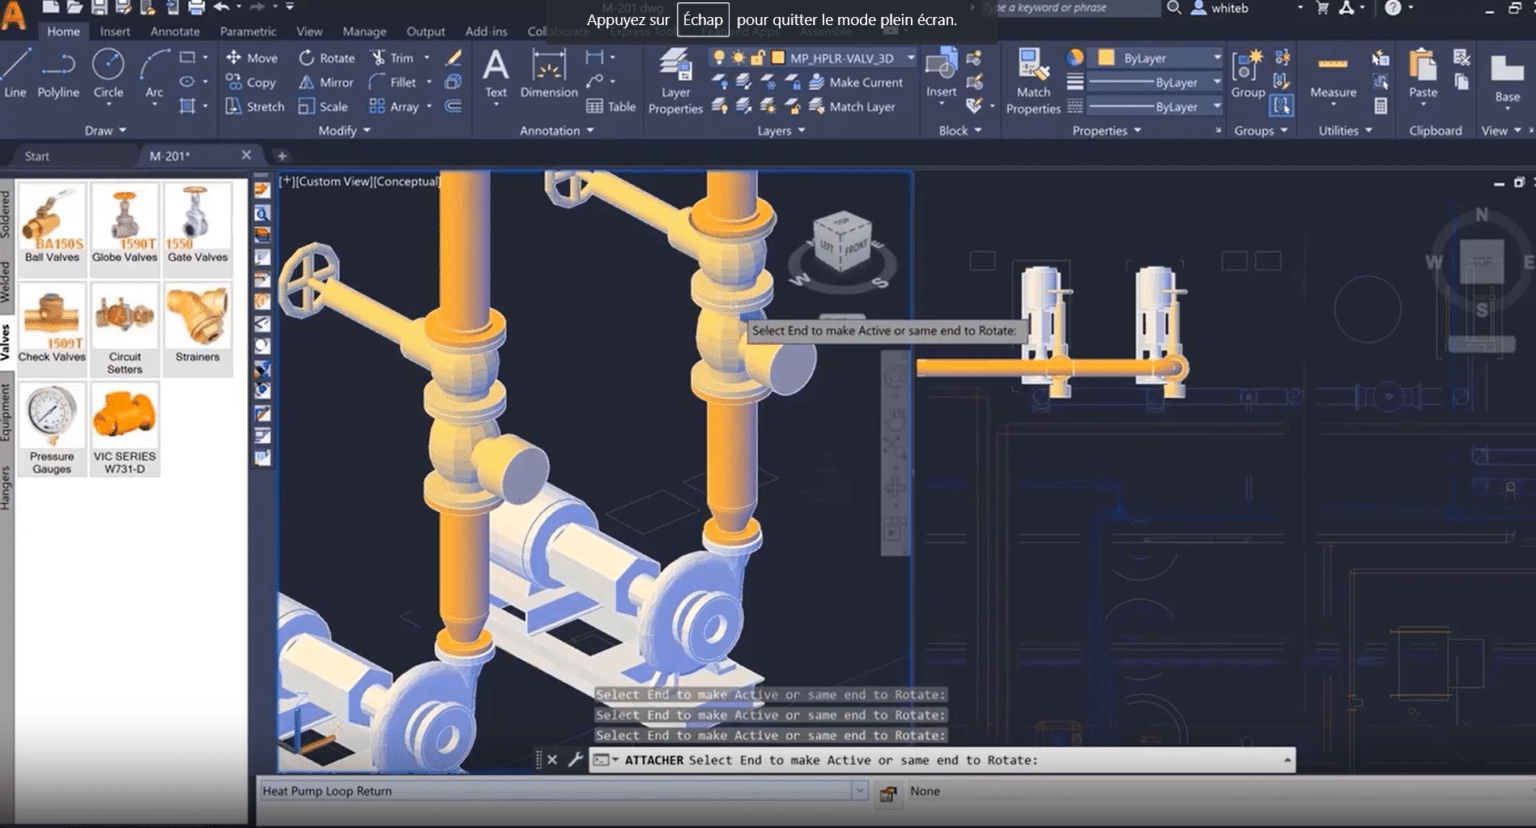Click the Mirror tool icon
The height and width of the screenshot is (828, 1536).
coord(307,82)
